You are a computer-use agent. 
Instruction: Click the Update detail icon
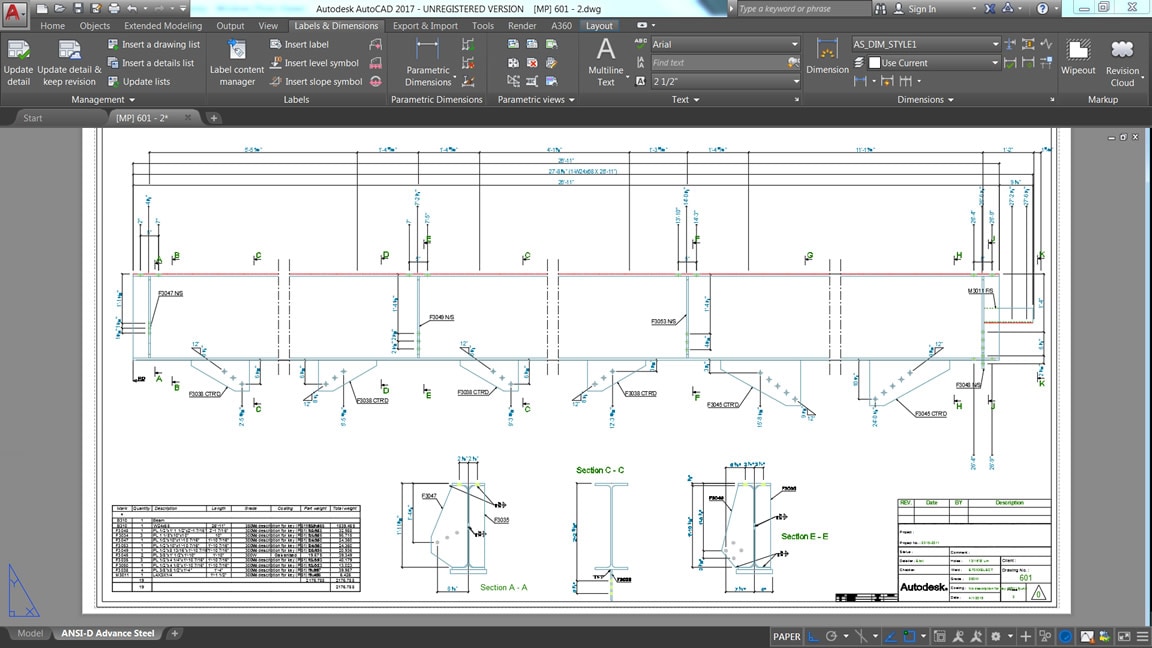point(18,51)
